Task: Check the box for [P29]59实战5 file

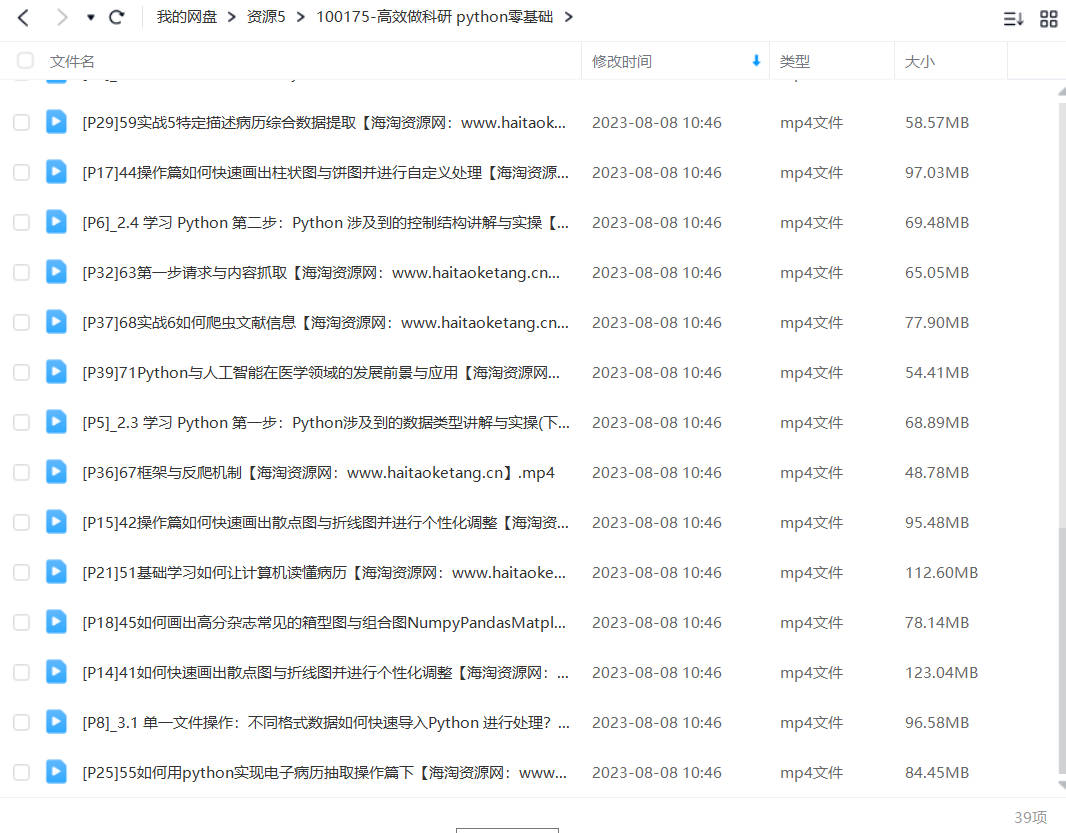Action: tap(22, 122)
